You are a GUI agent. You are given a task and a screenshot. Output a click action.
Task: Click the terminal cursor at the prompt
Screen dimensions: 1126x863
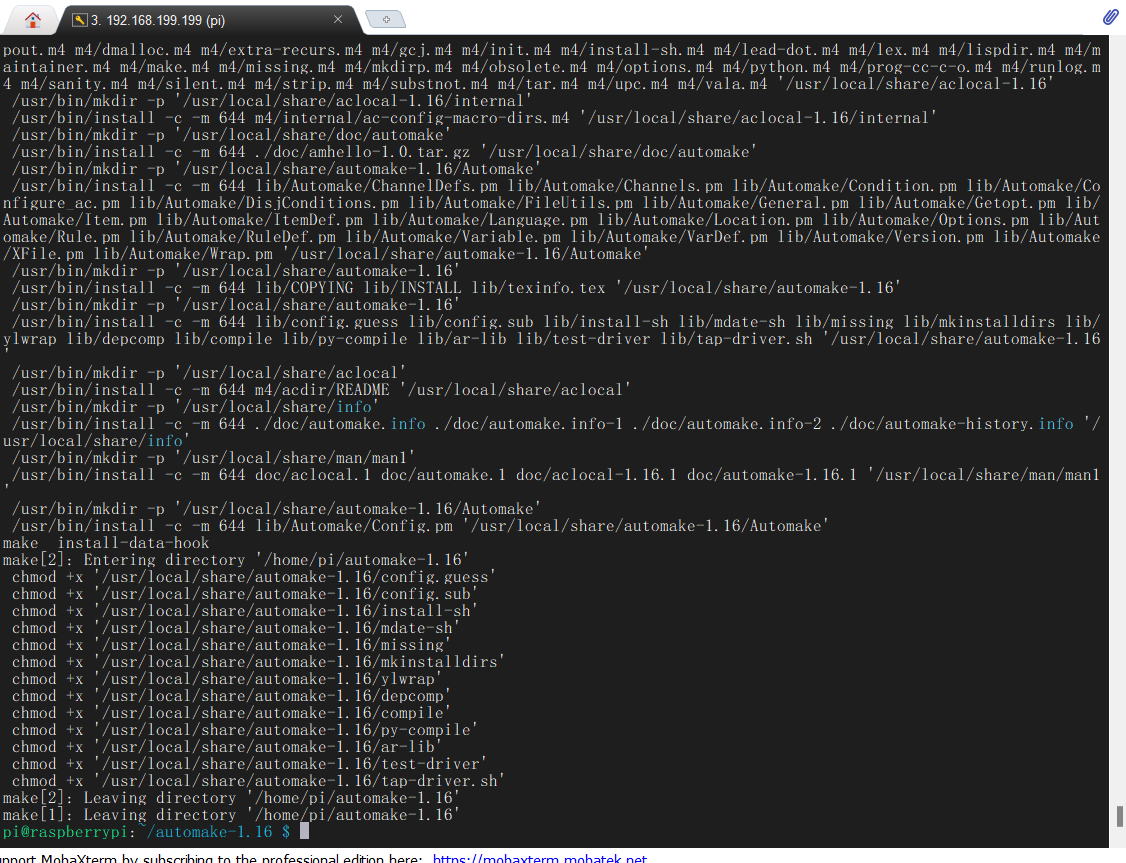pos(304,831)
